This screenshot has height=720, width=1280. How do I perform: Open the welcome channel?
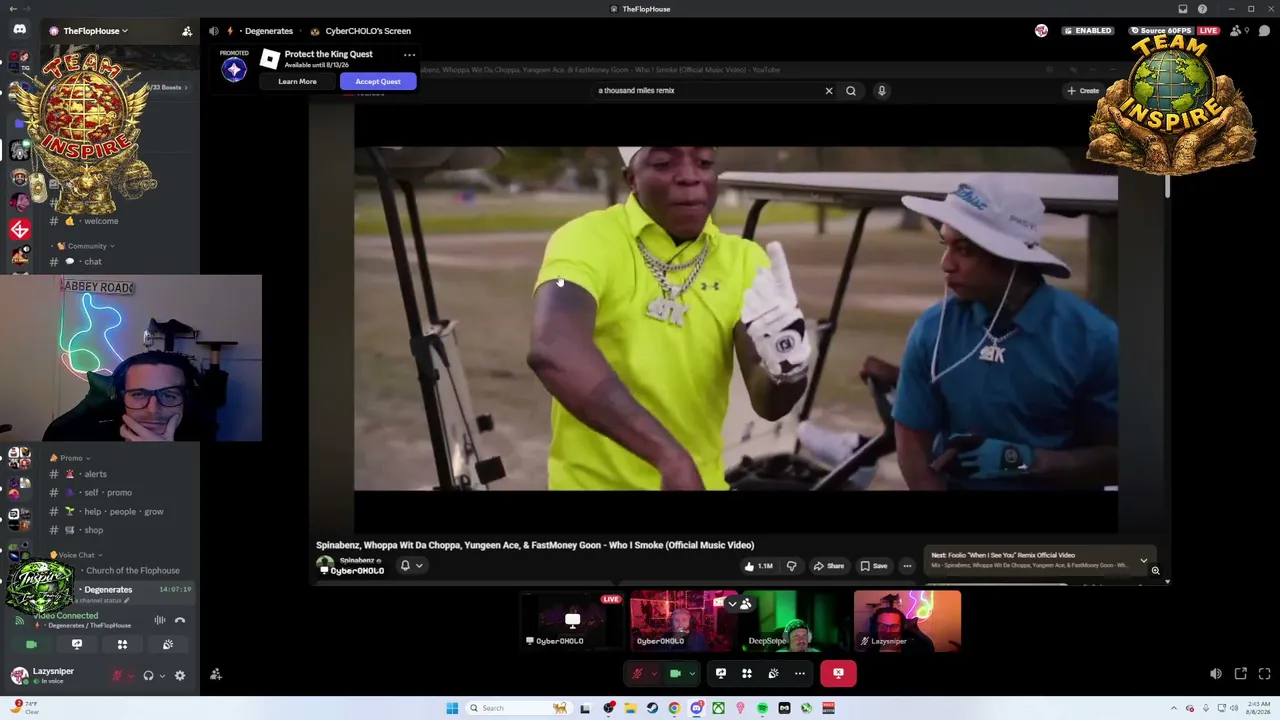(x=101, y=221)
